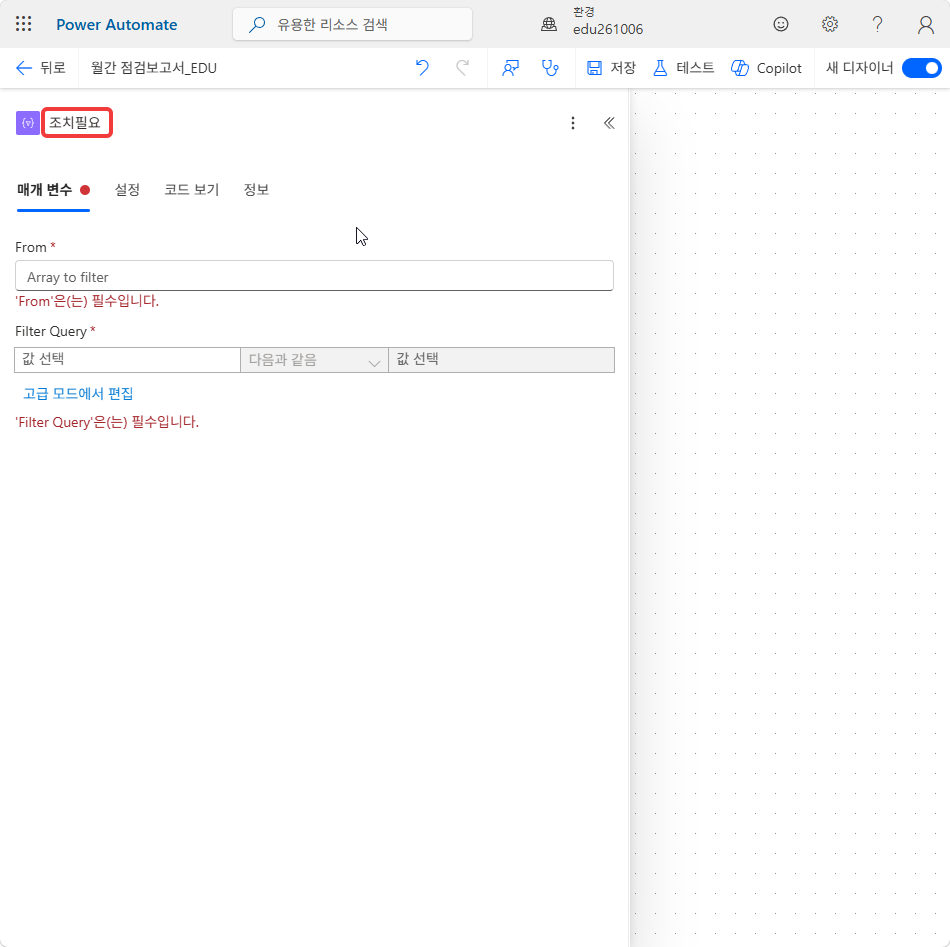Click the flow name 월간 점검보고서_EDU
Screen dimensions: 950x947
pyautogui.click(x=154, y=68)
